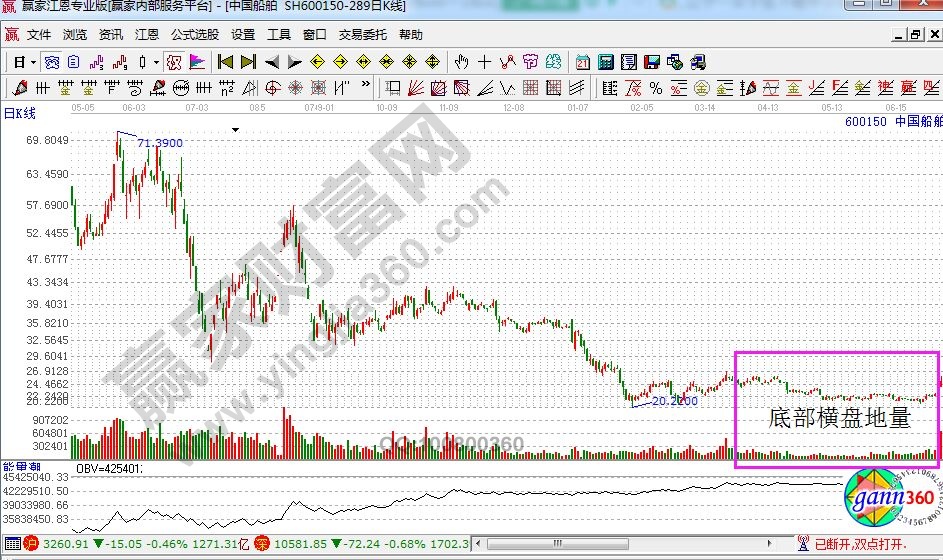
Task: Click the percent sign tool icon
Action: [x=656, y=88]
